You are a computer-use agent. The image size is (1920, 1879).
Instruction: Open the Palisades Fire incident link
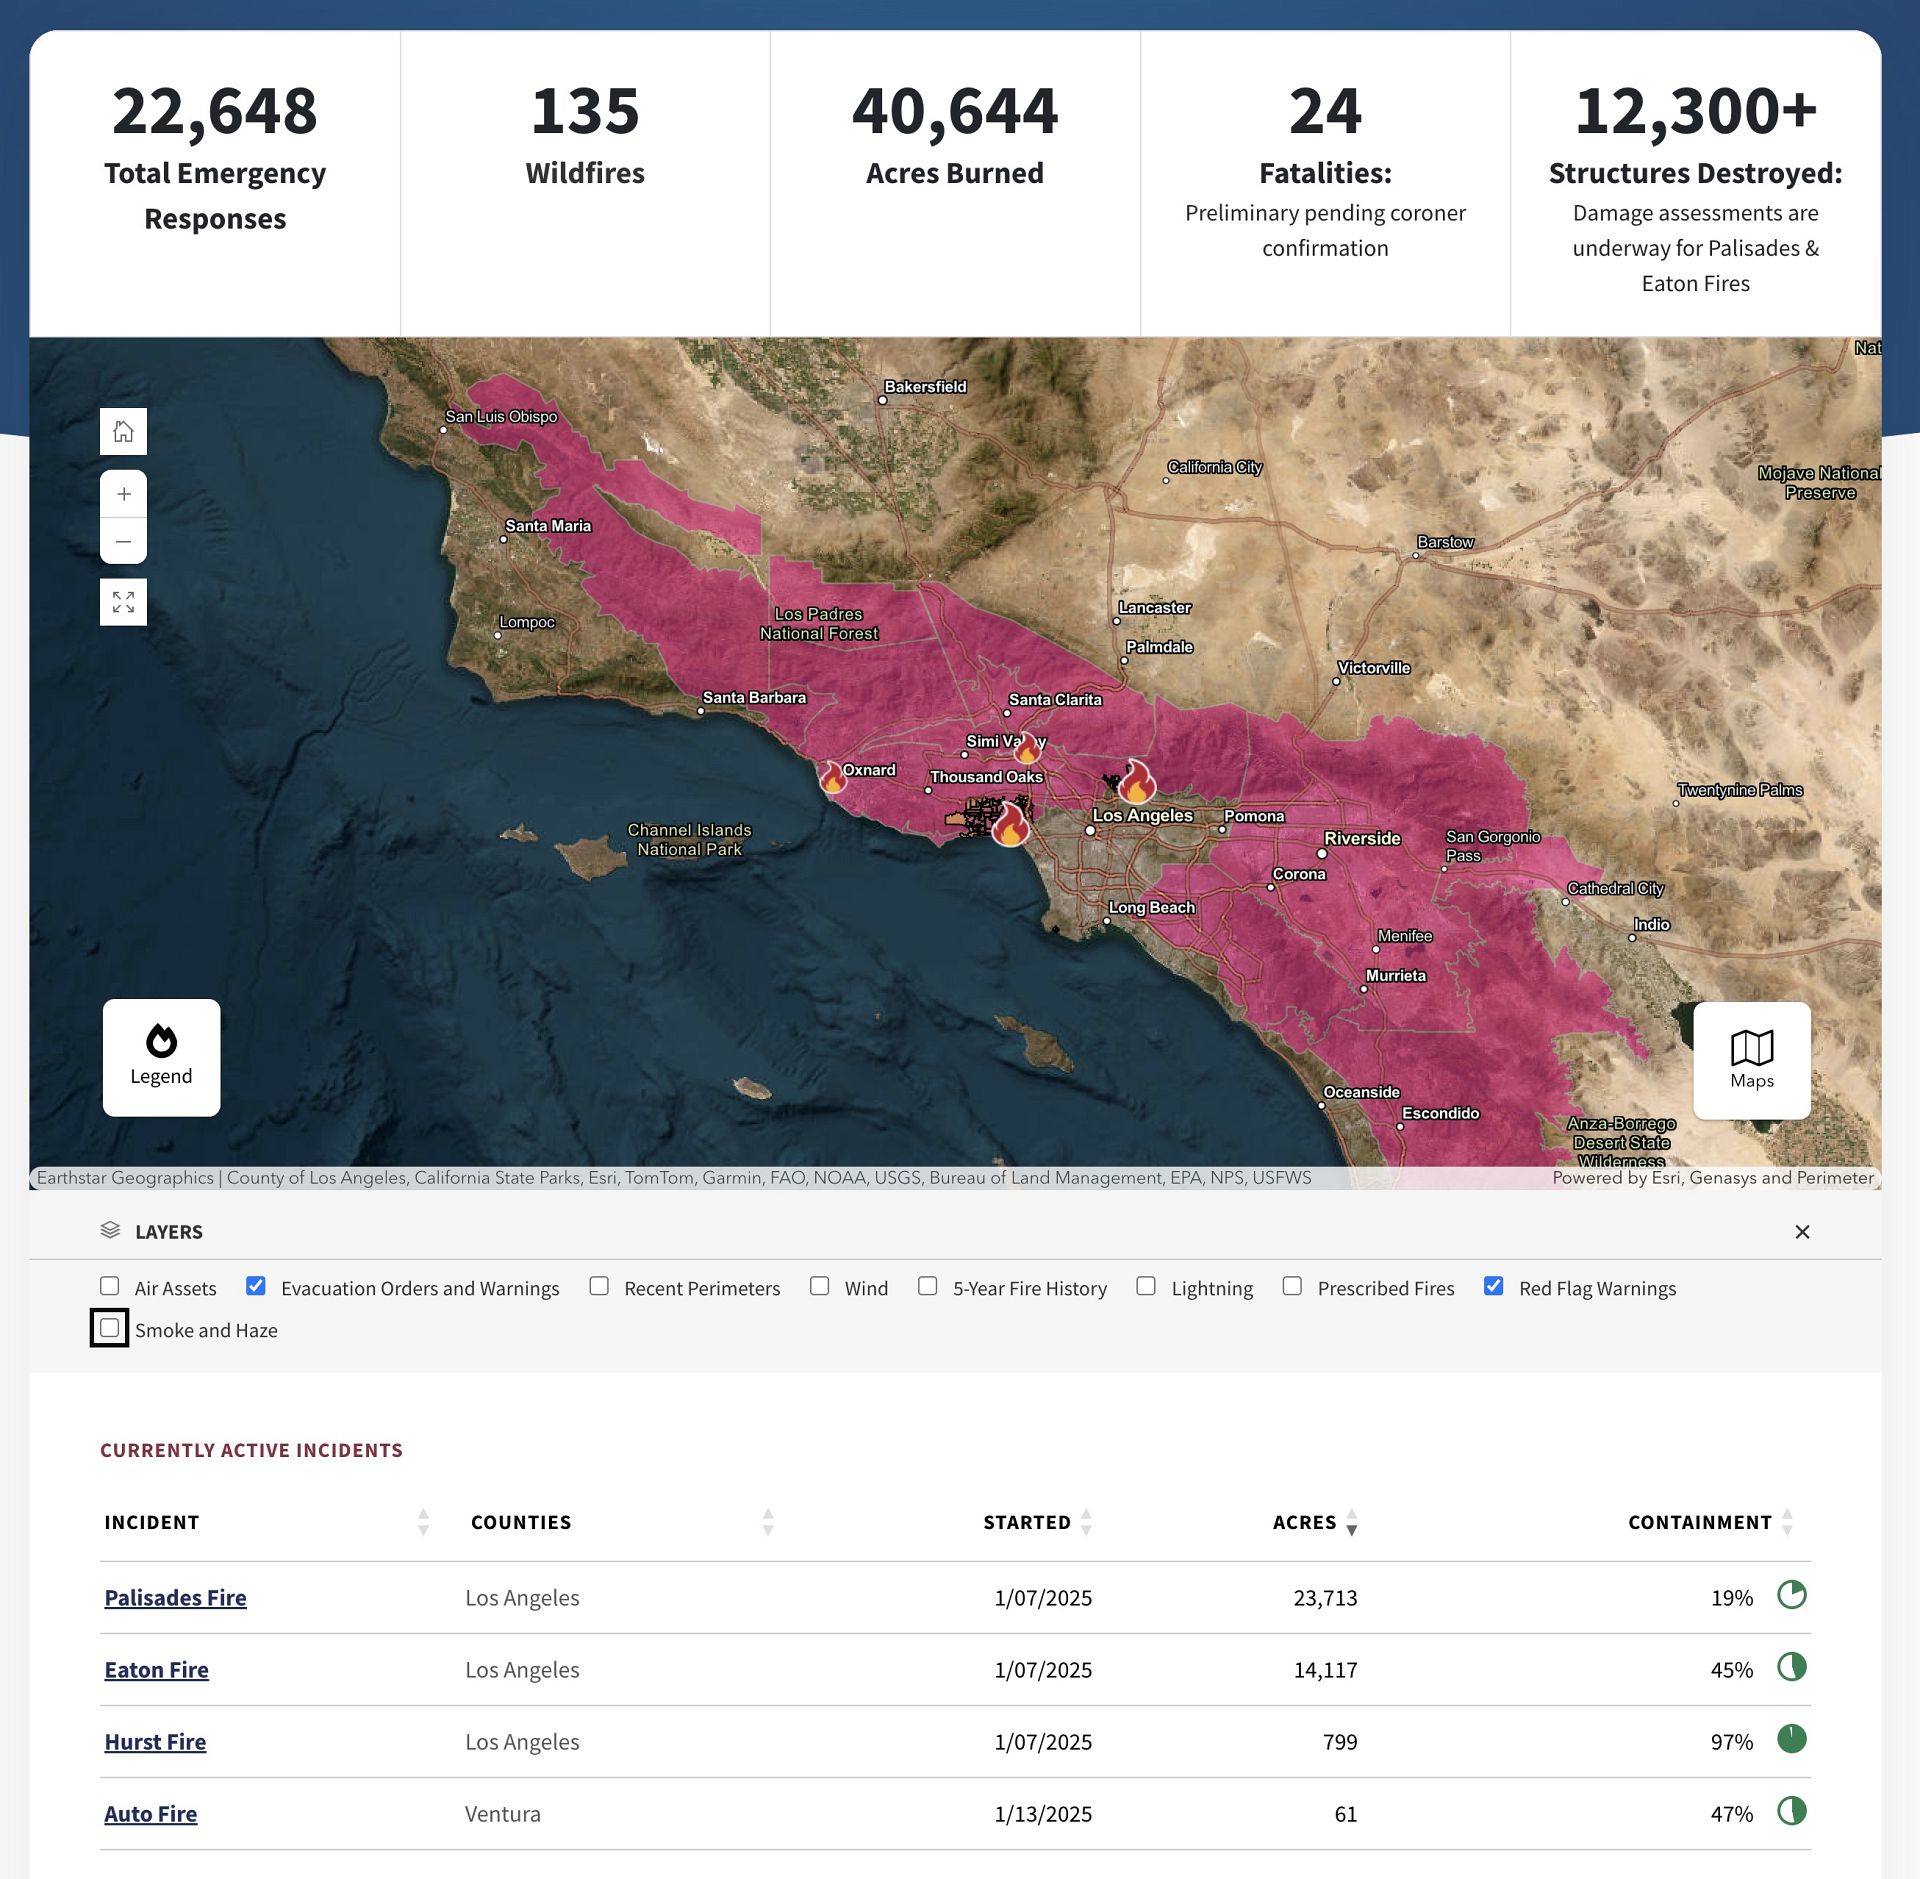click(175, 1597)
